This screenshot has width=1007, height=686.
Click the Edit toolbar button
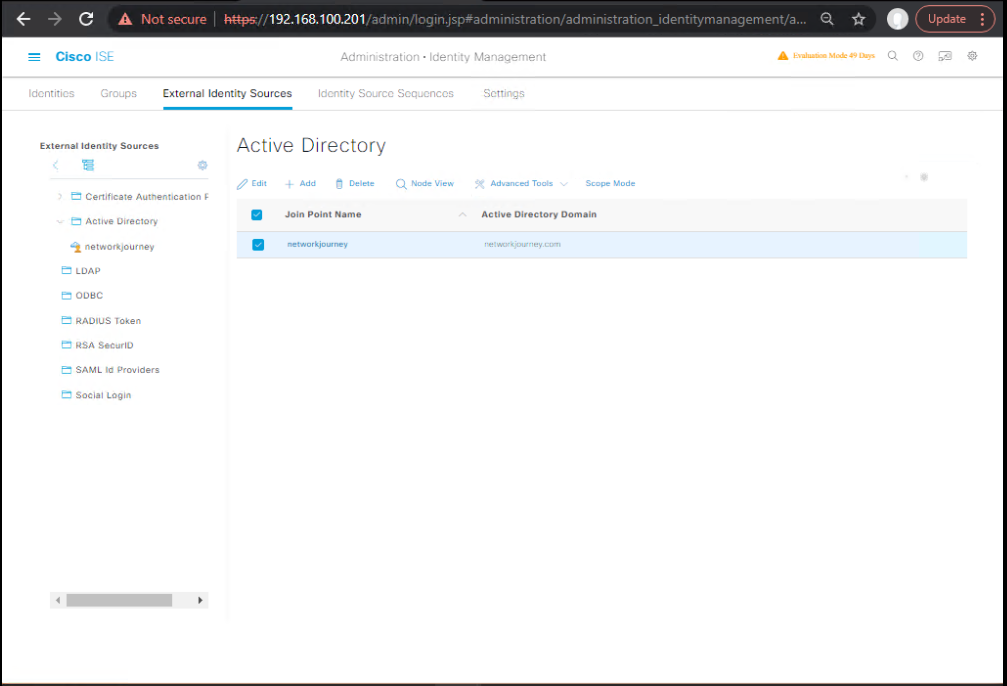click(252, 184)
